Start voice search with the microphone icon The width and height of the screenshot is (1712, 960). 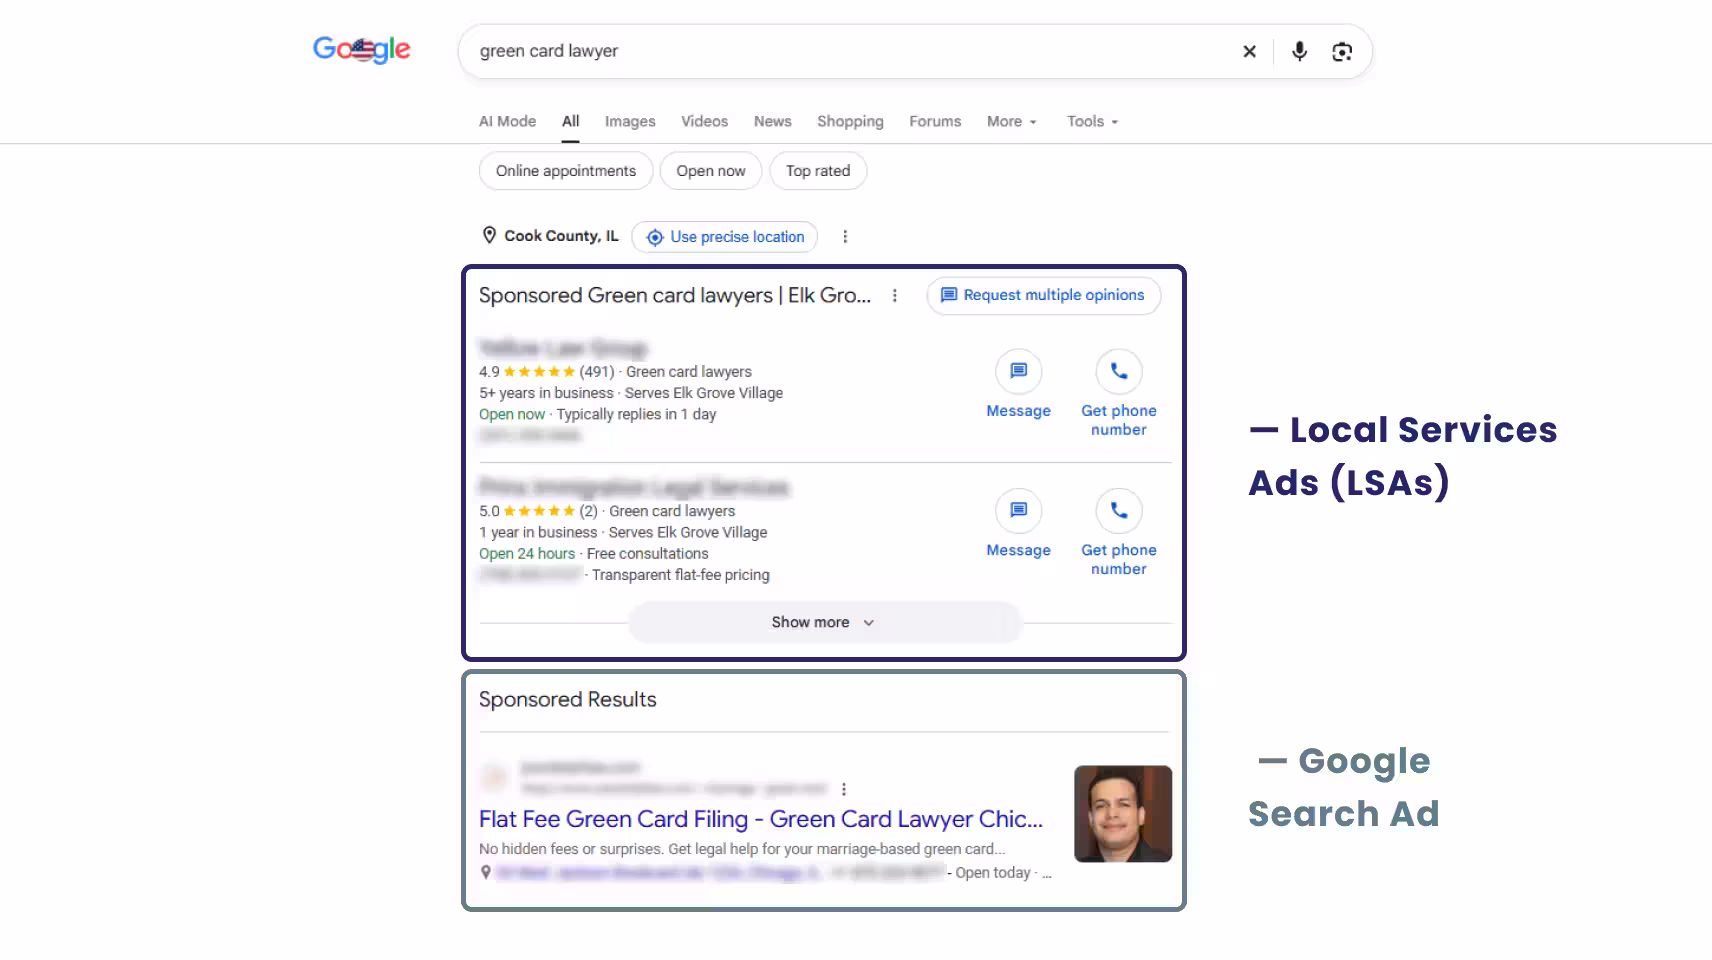1299,51
